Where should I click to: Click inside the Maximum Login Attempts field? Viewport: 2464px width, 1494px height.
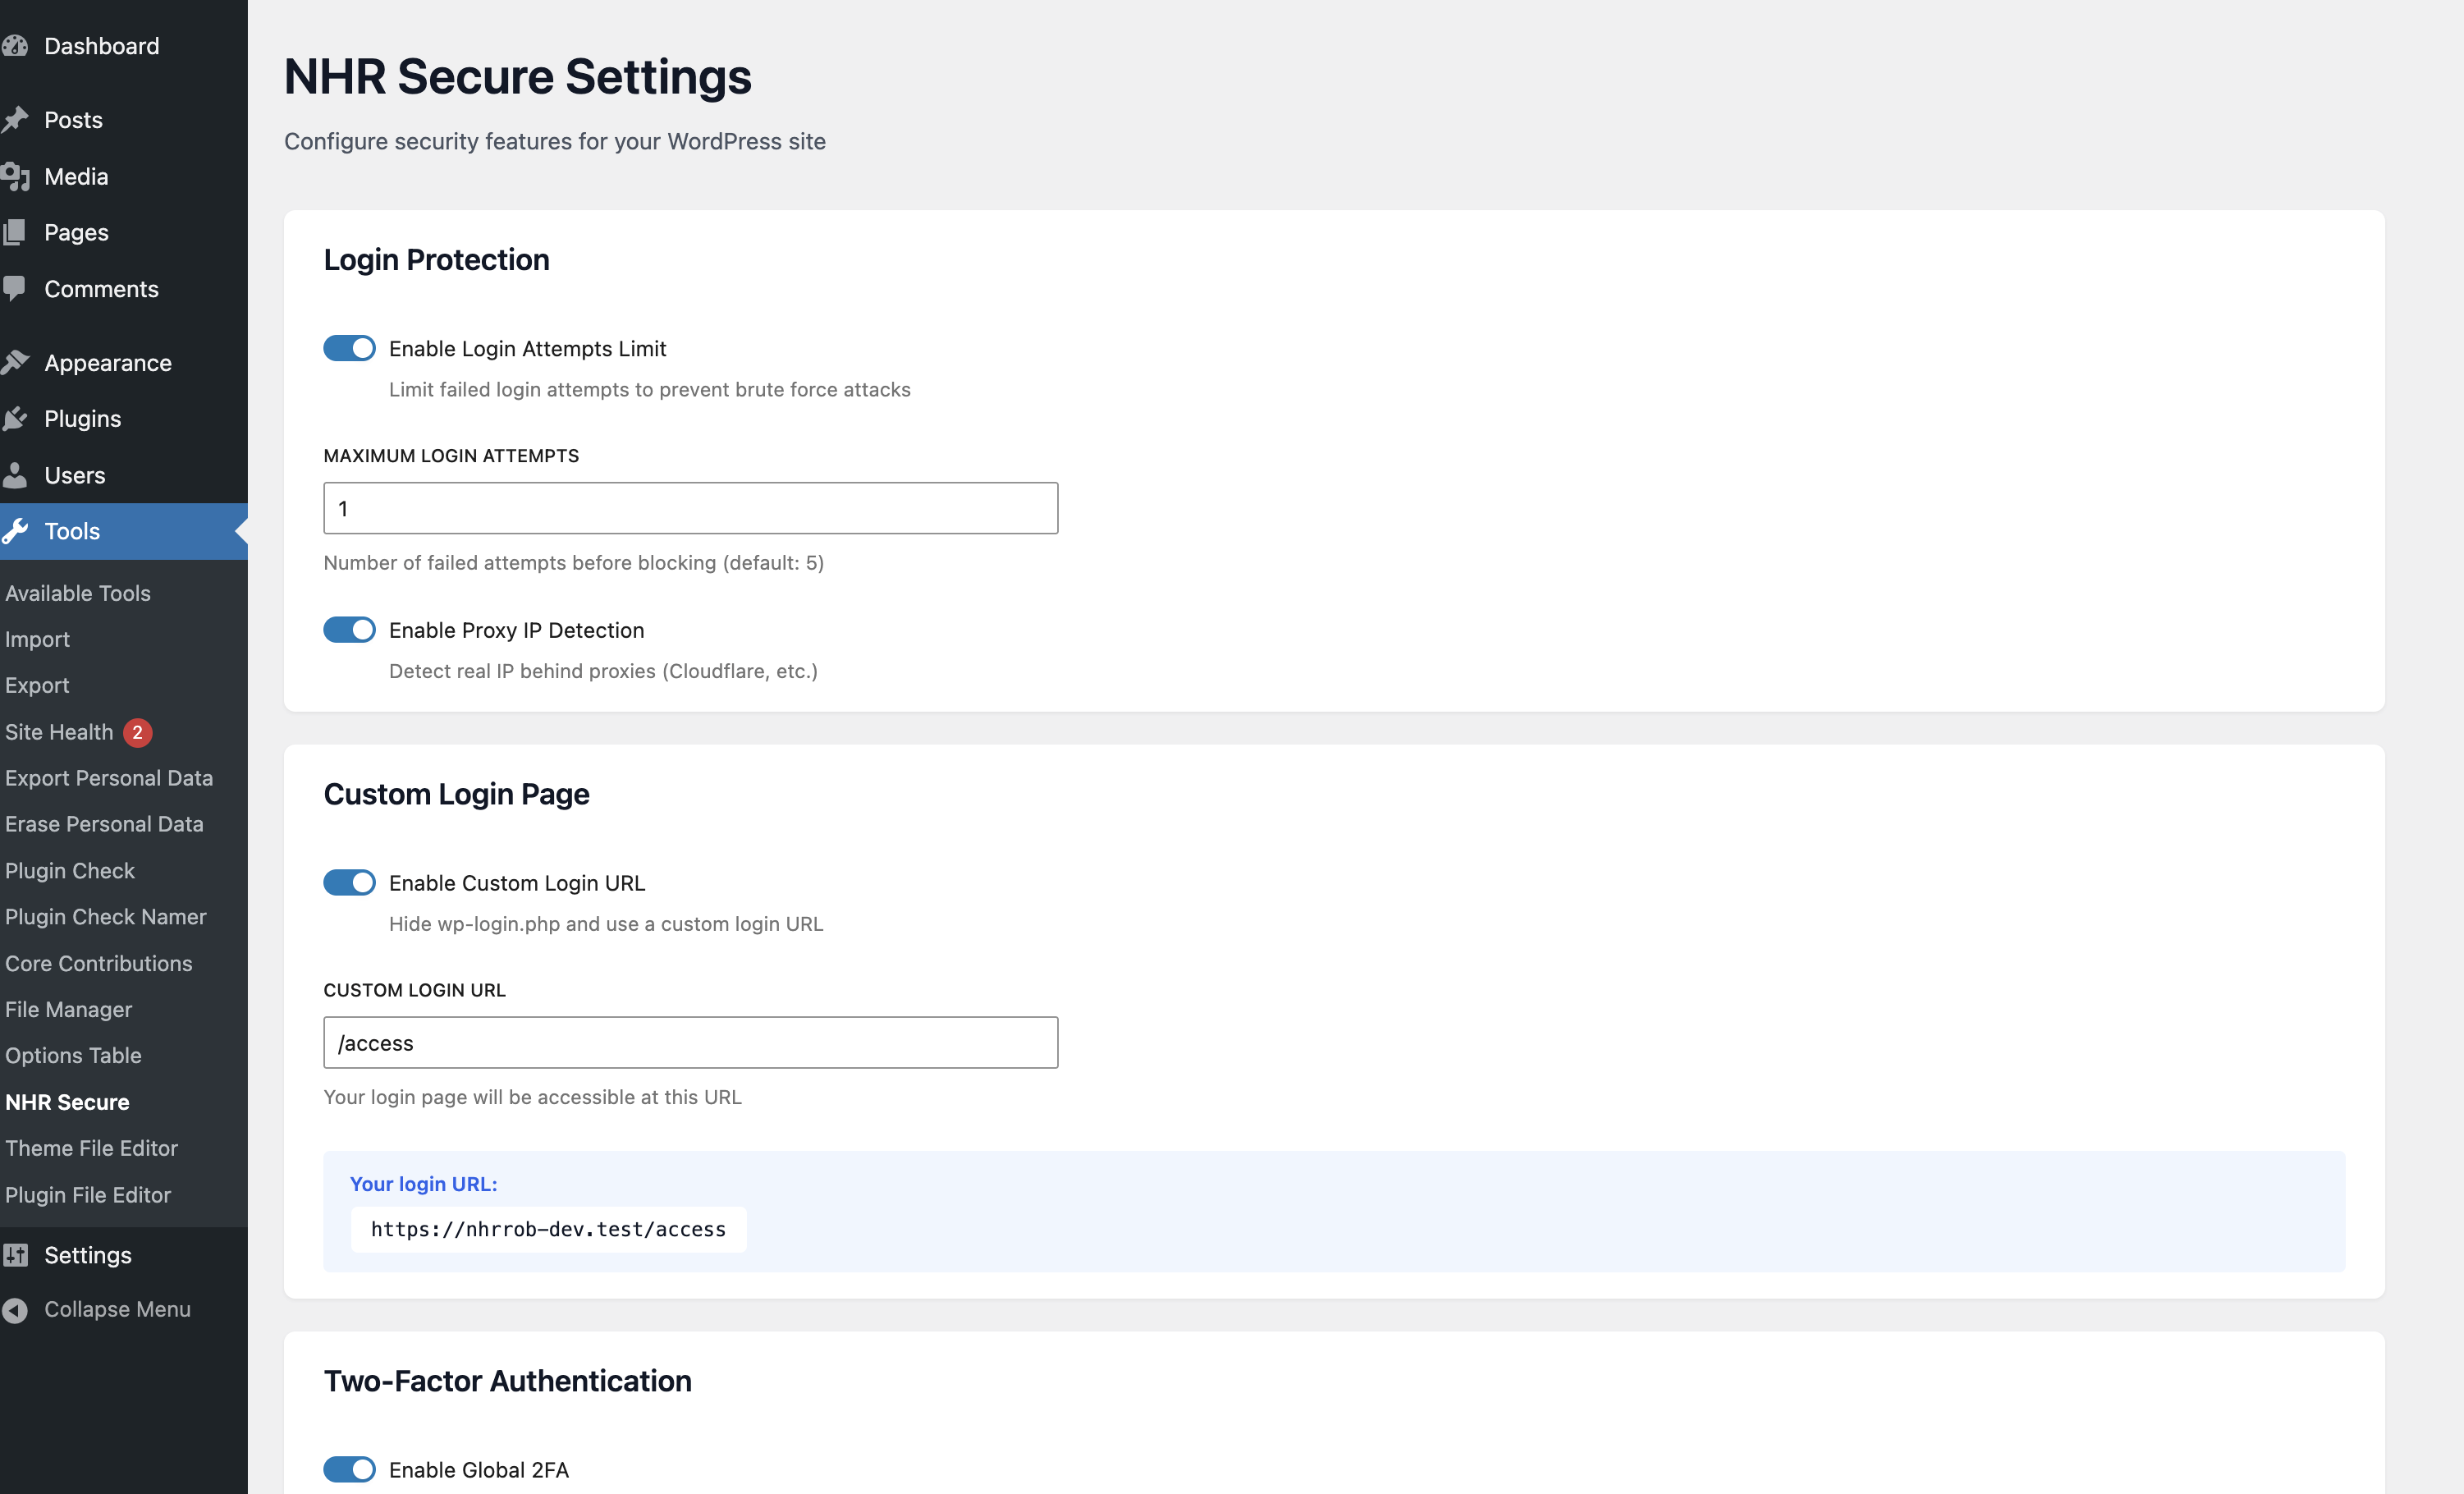click(690, 508)
